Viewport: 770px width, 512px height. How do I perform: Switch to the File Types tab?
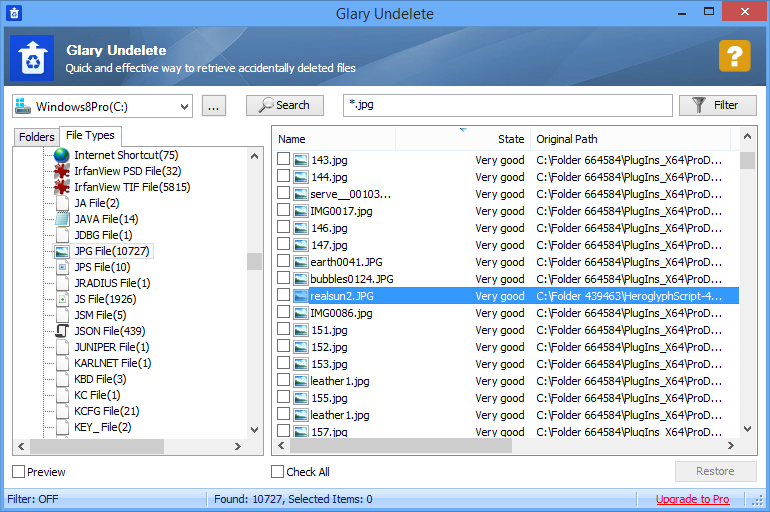(90, 135)
